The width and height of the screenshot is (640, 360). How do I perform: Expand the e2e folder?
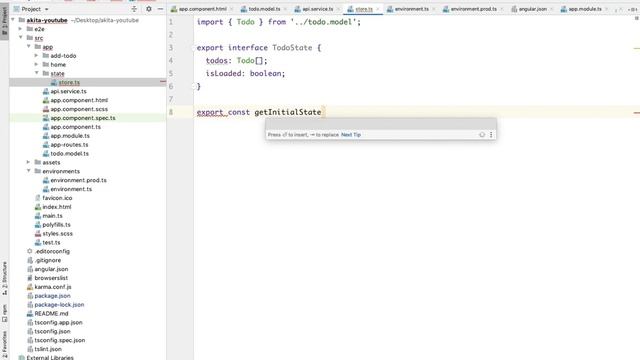pos(20,29)
